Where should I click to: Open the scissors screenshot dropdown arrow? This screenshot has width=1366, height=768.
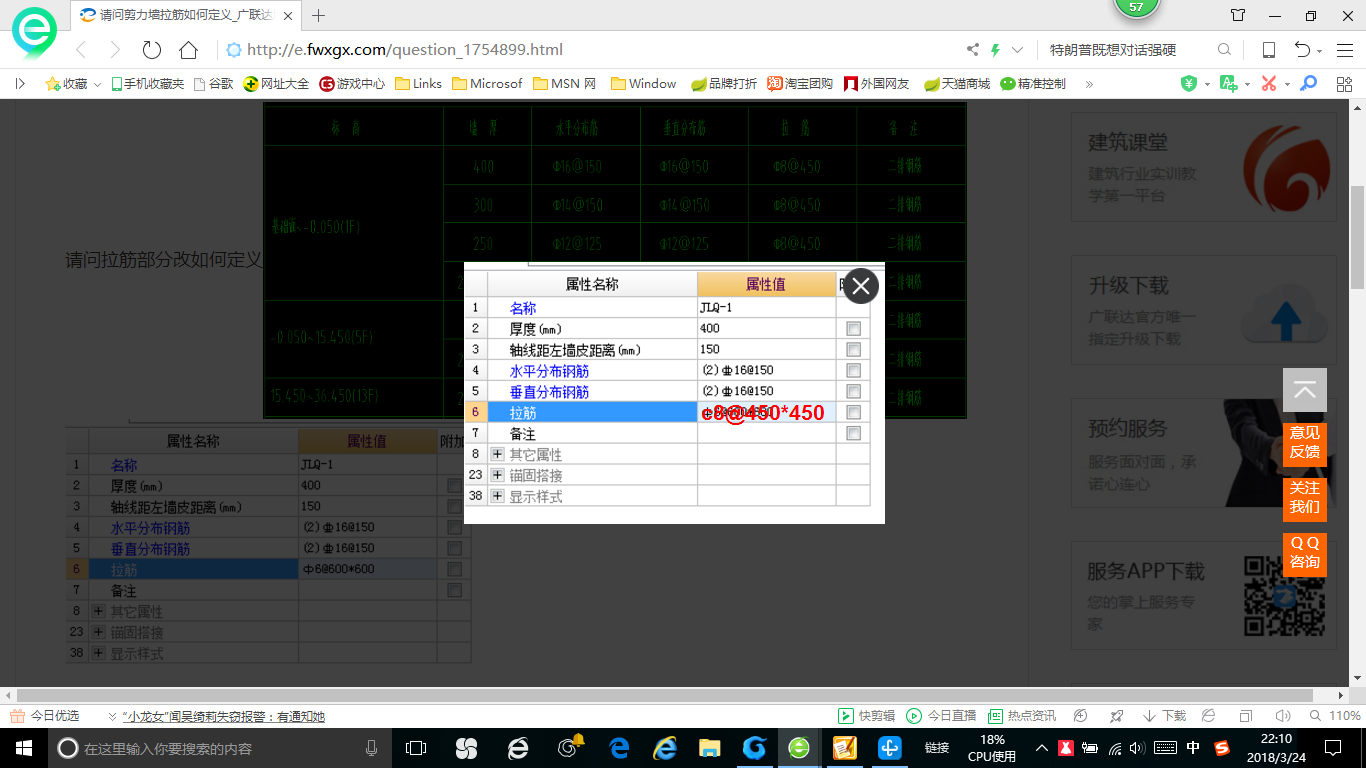pyautogui.click(x=1287, y=85)
